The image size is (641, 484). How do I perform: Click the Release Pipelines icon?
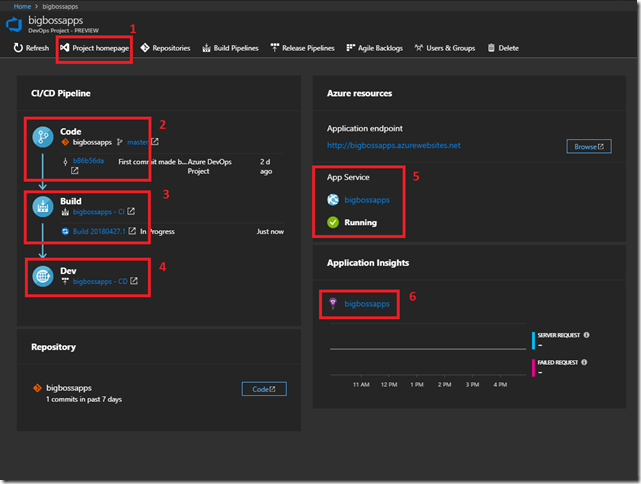coord(275,47)
